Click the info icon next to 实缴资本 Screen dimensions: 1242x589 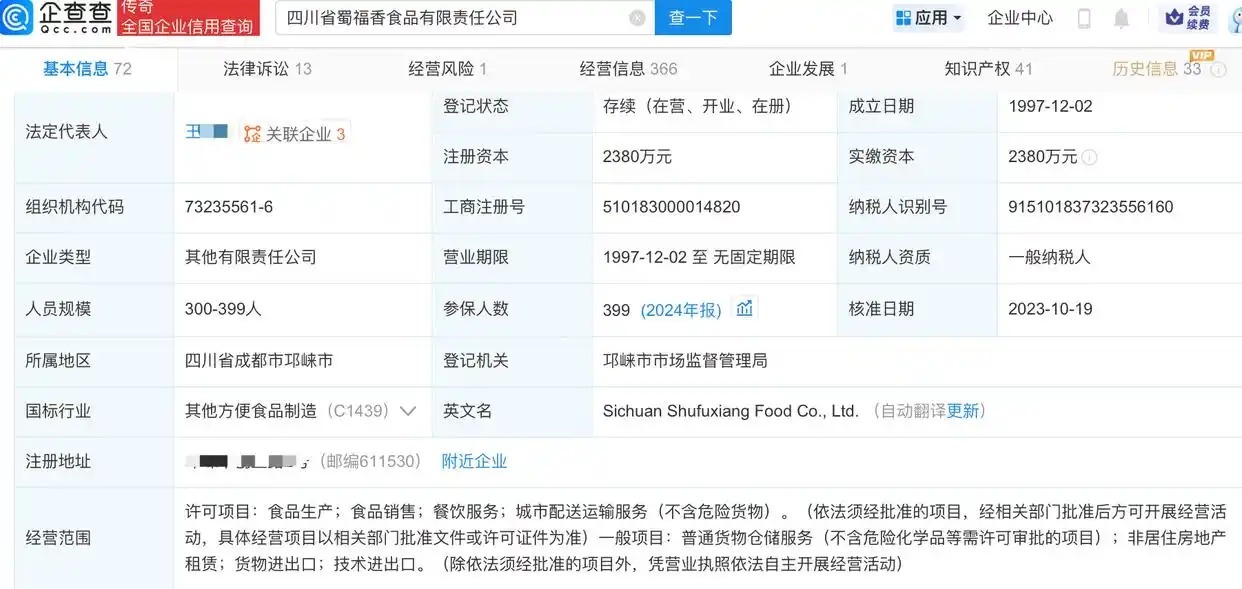pos(1089,157)
